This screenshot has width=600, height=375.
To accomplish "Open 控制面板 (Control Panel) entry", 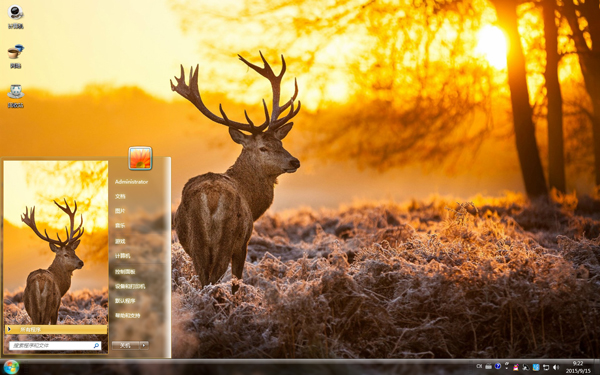I will click(125, 272).
